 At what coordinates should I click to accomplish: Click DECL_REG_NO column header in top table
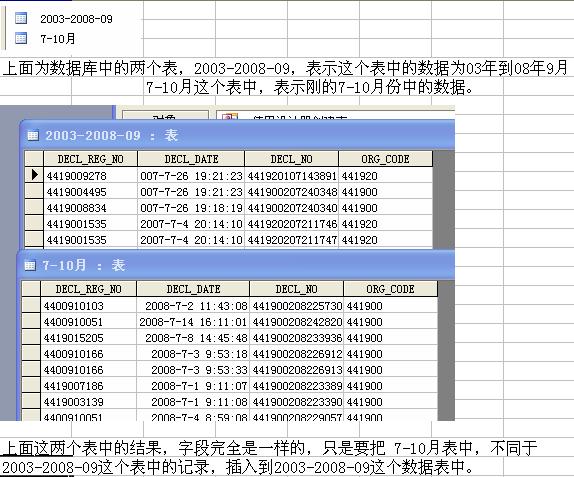(x=90, y=159)
